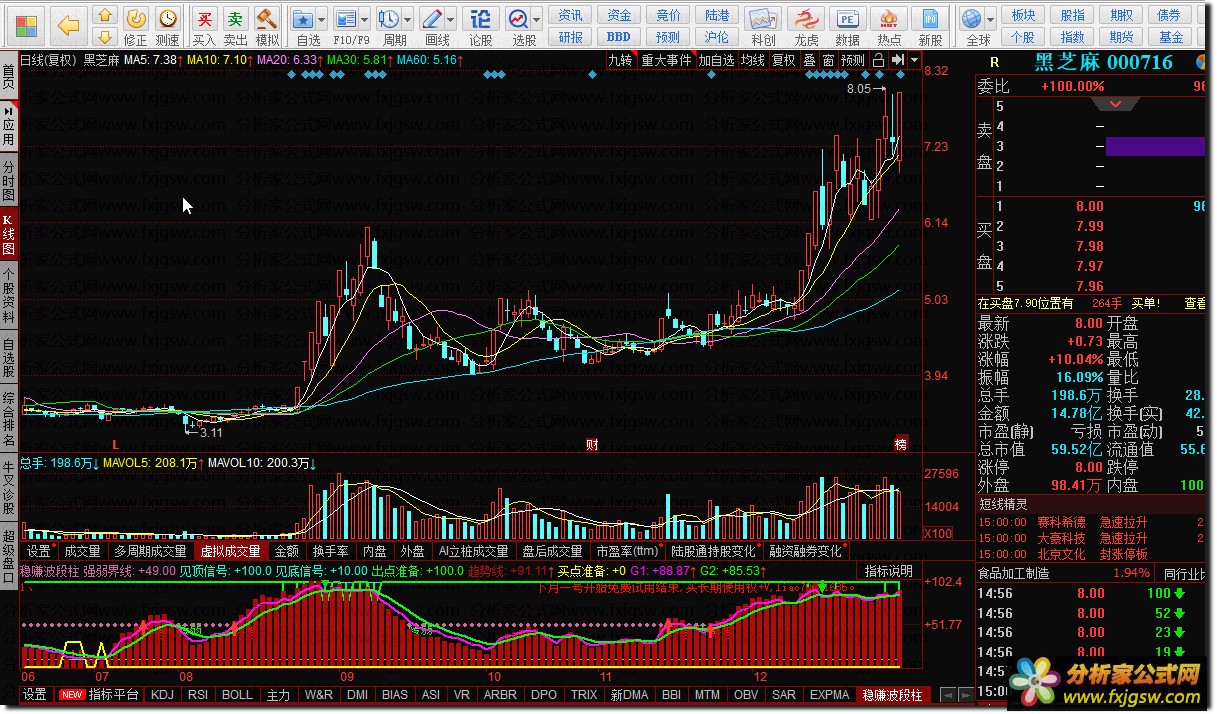Click the 加自选 add to watchlist button
This screenshot has height=714, width=1217.
(x=716, y=60)
